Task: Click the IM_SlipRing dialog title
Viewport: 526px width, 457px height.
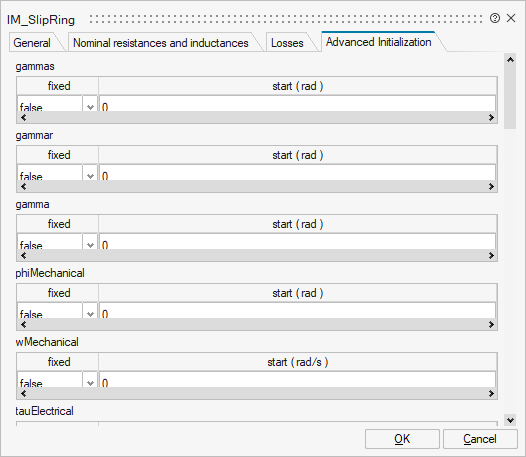Action: click(x=41, y=20)
